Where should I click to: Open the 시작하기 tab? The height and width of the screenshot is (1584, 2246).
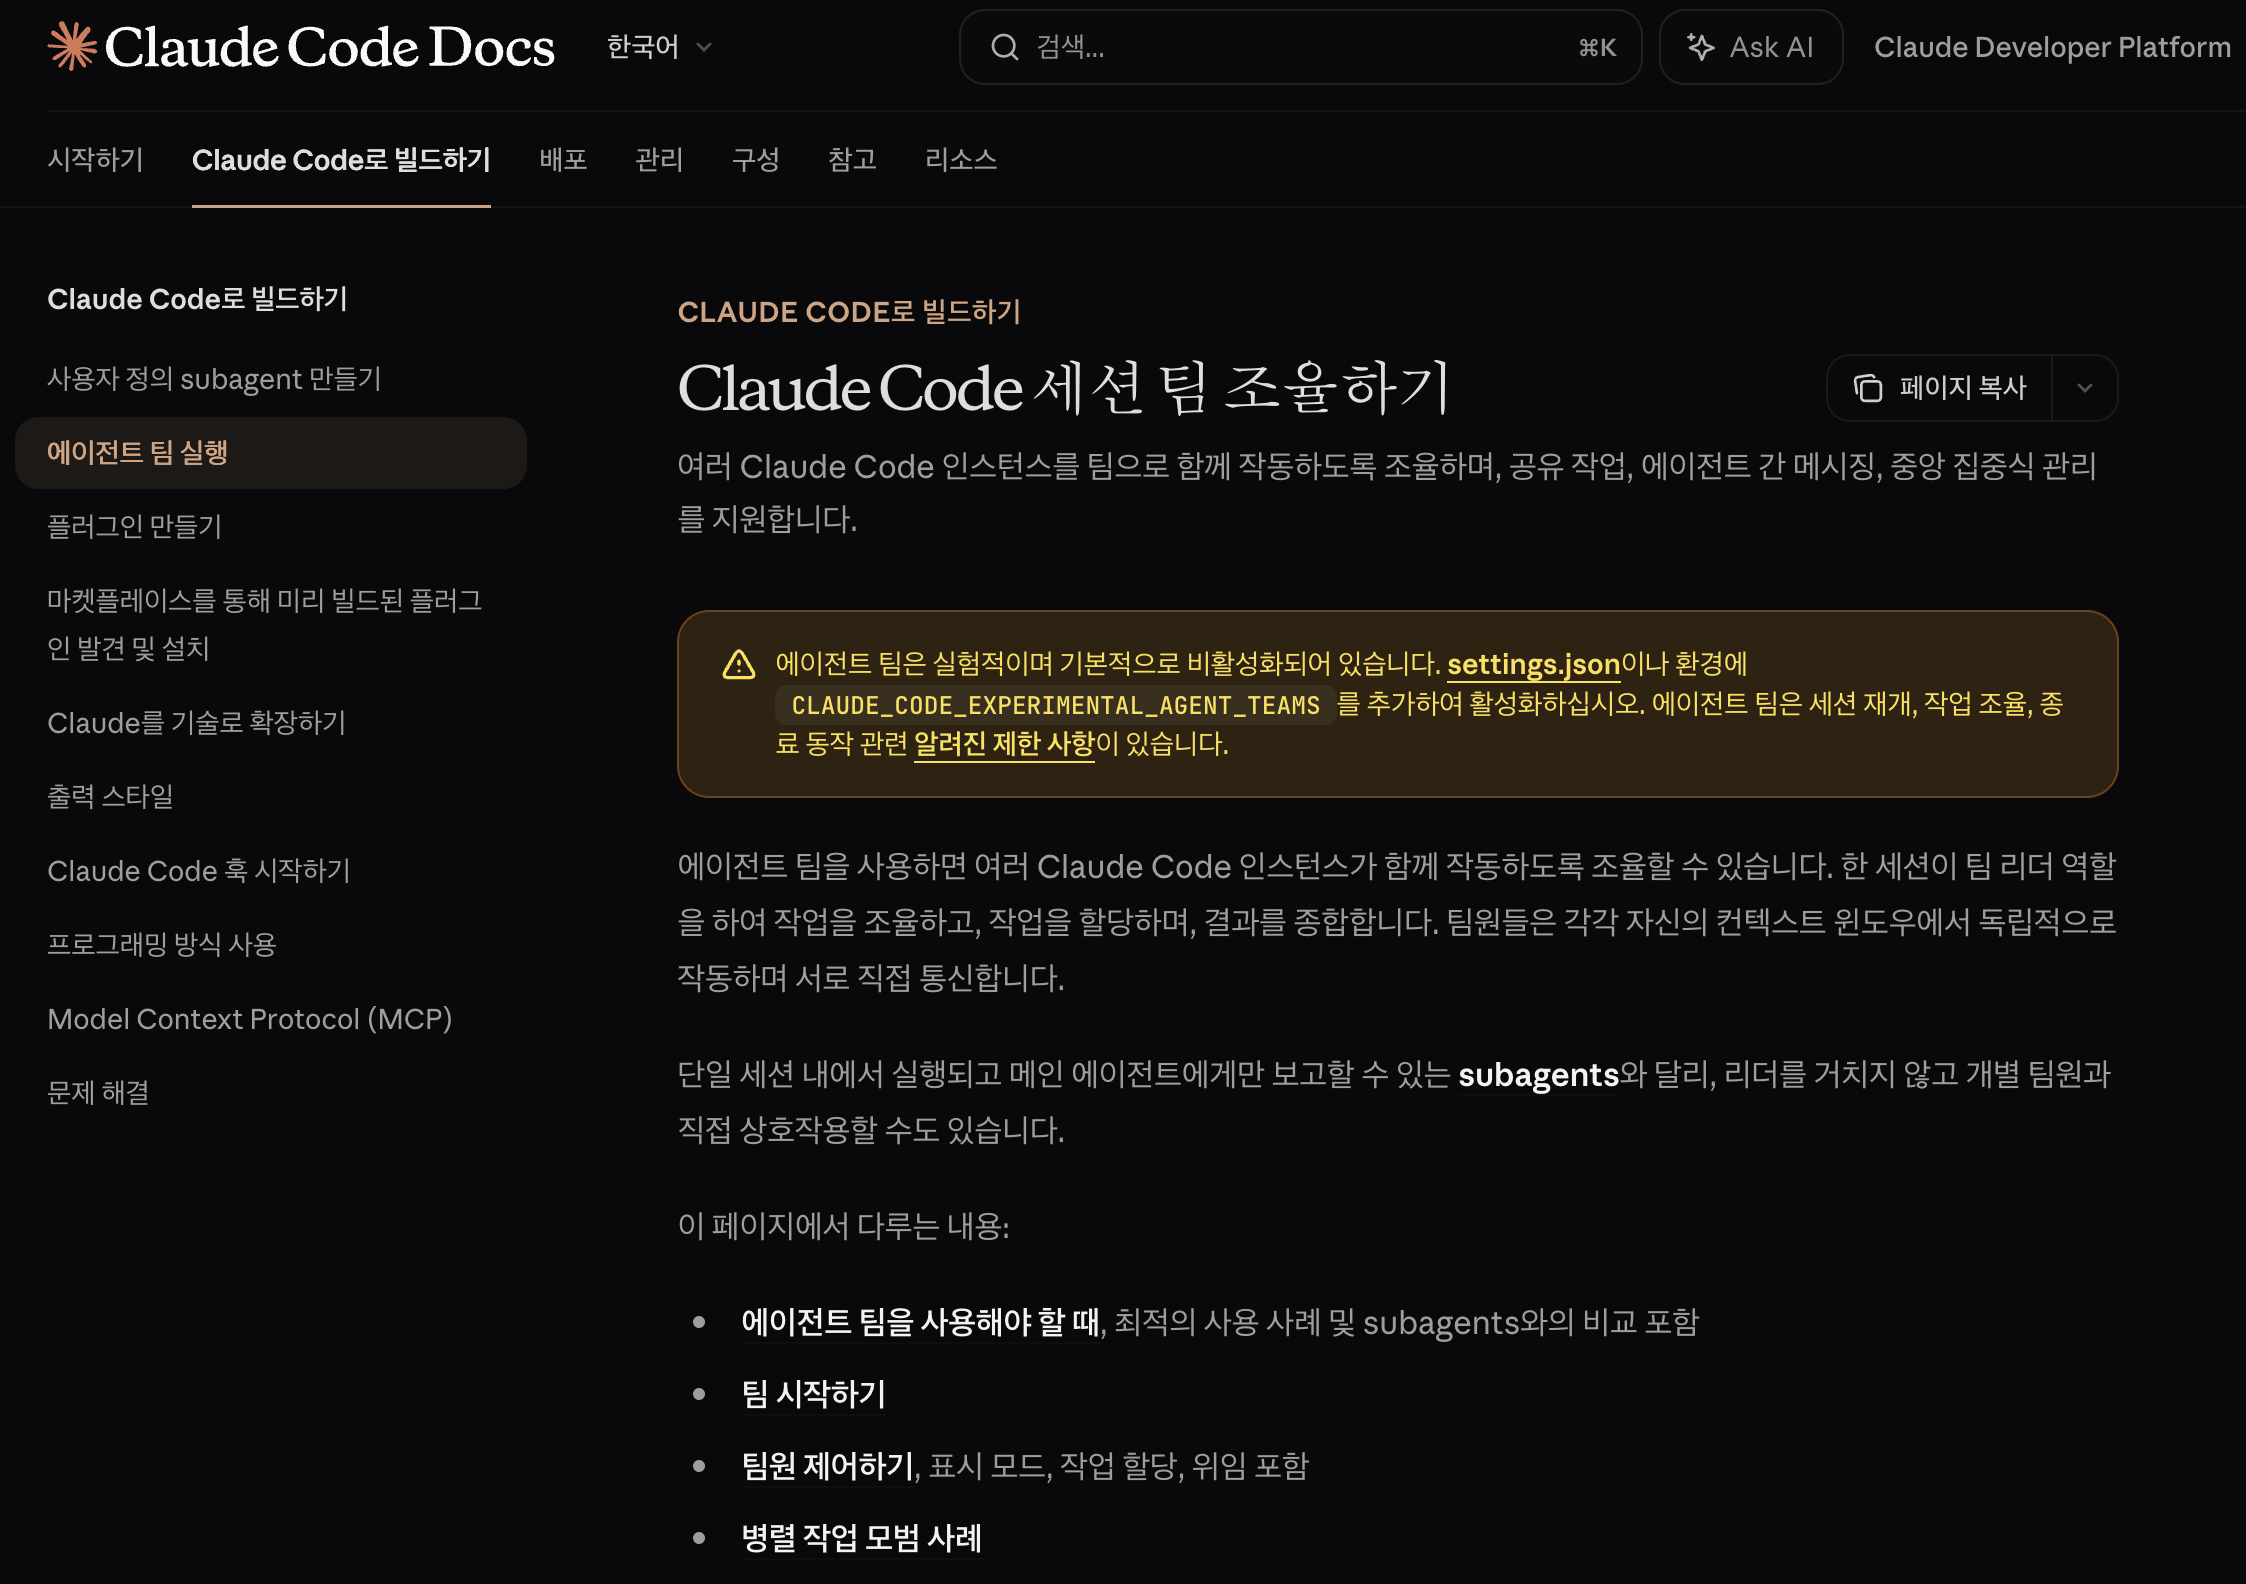point(96,160)
